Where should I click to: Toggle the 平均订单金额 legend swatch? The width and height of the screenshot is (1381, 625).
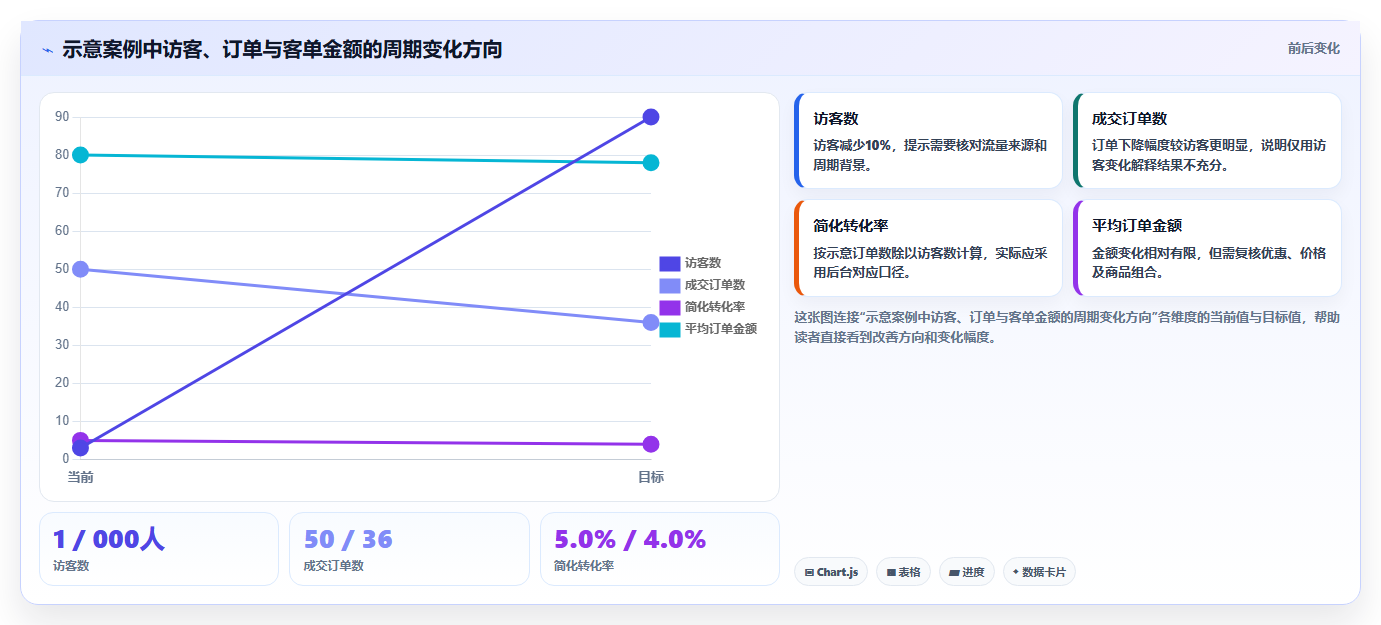(x=669, y=329)
